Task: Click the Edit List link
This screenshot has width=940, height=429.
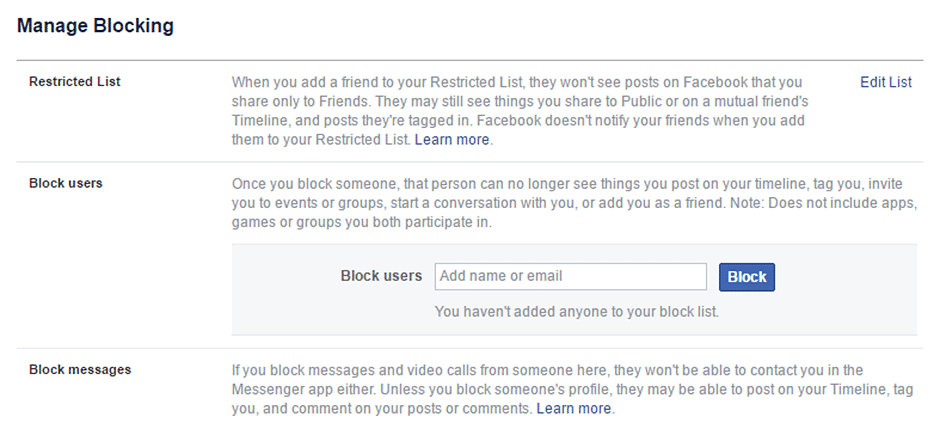Action: (x=885, y=82)
